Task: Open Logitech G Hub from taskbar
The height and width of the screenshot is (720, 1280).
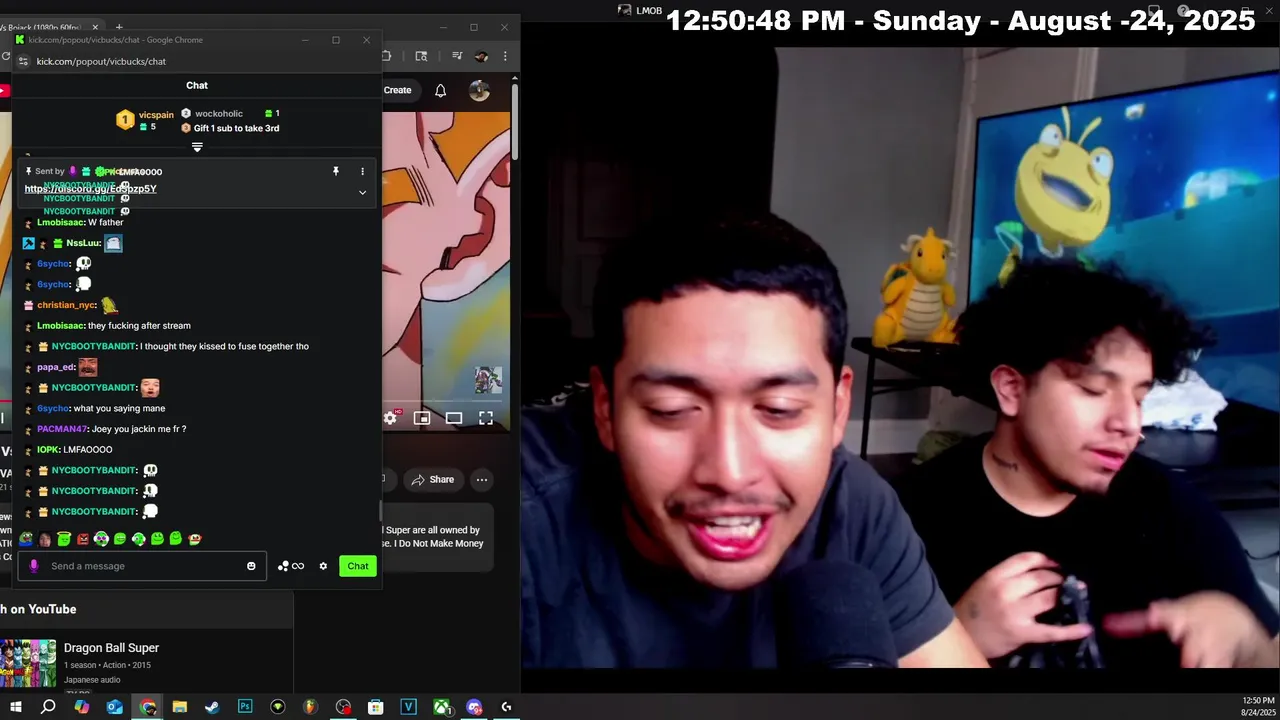Action: tap(507, 707)
